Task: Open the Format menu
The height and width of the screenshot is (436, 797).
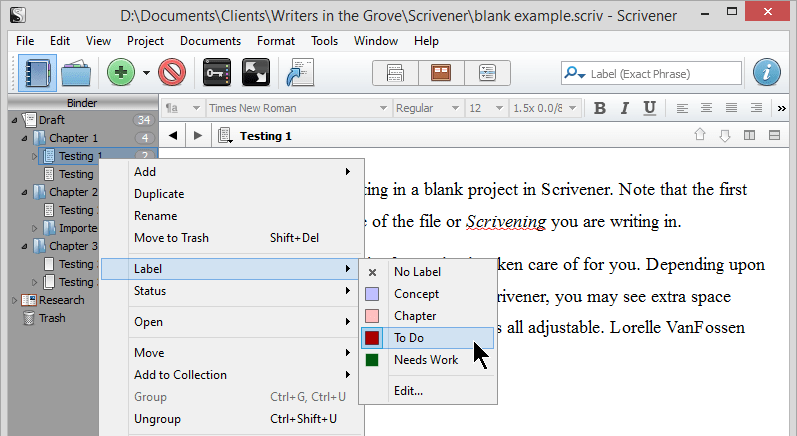Action: coord(275,41)
